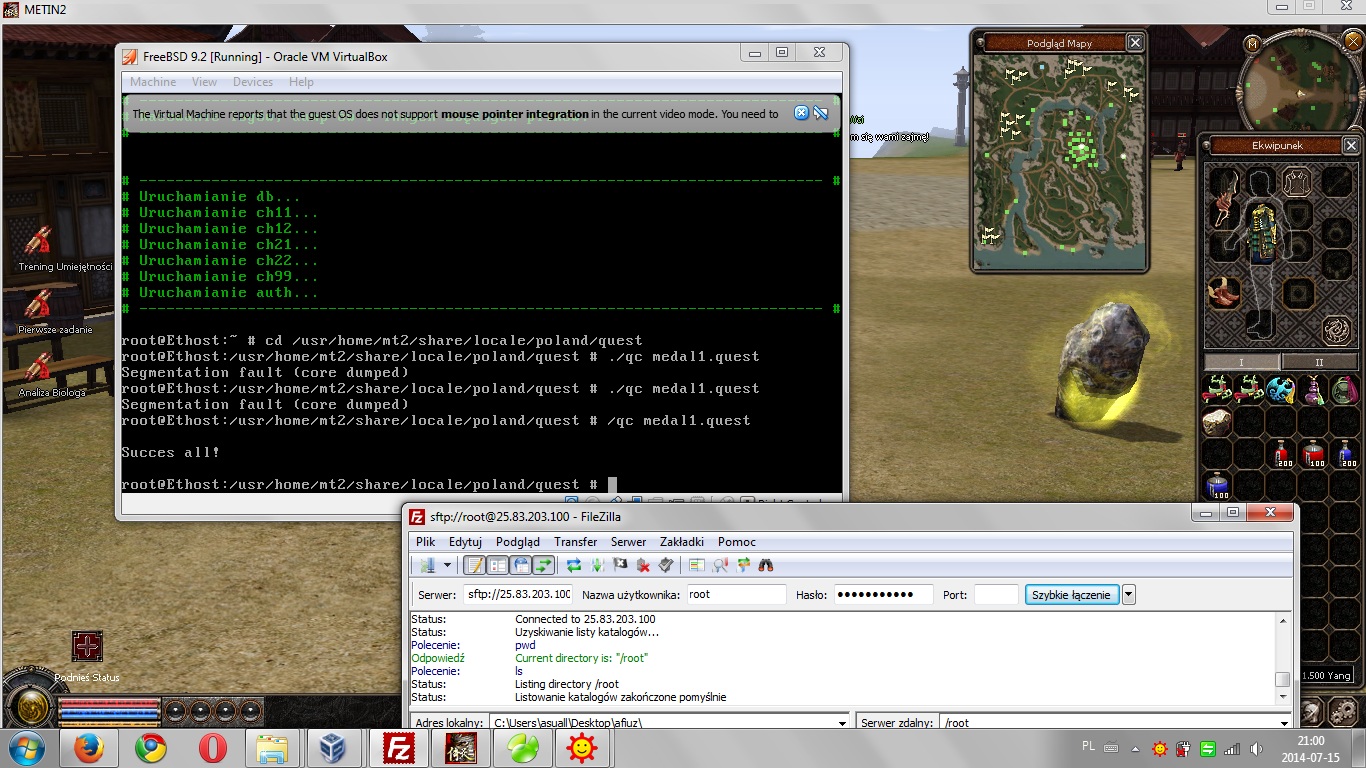The image size is (1366, 768).
Task: Open Trening Umiejętności quest scroll
Action: tap(39, 240)
